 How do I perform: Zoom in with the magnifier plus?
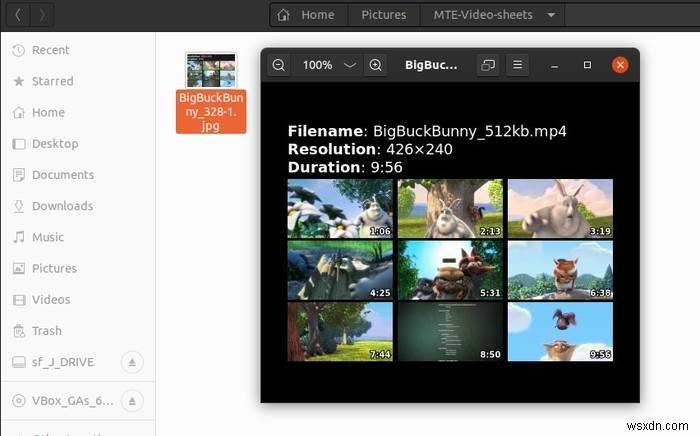[x=375, y=65]
